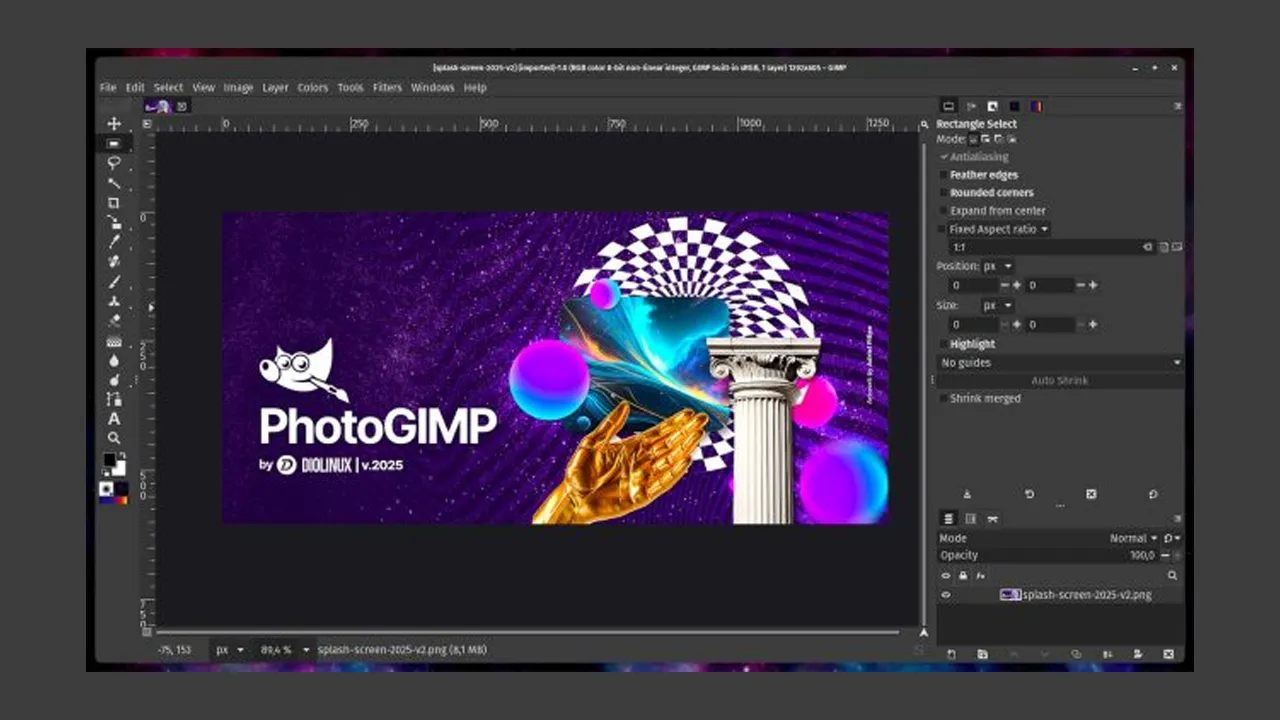The image size is (1280, 720).
Task: Select the Clone stamp tool
Action: 114,301
